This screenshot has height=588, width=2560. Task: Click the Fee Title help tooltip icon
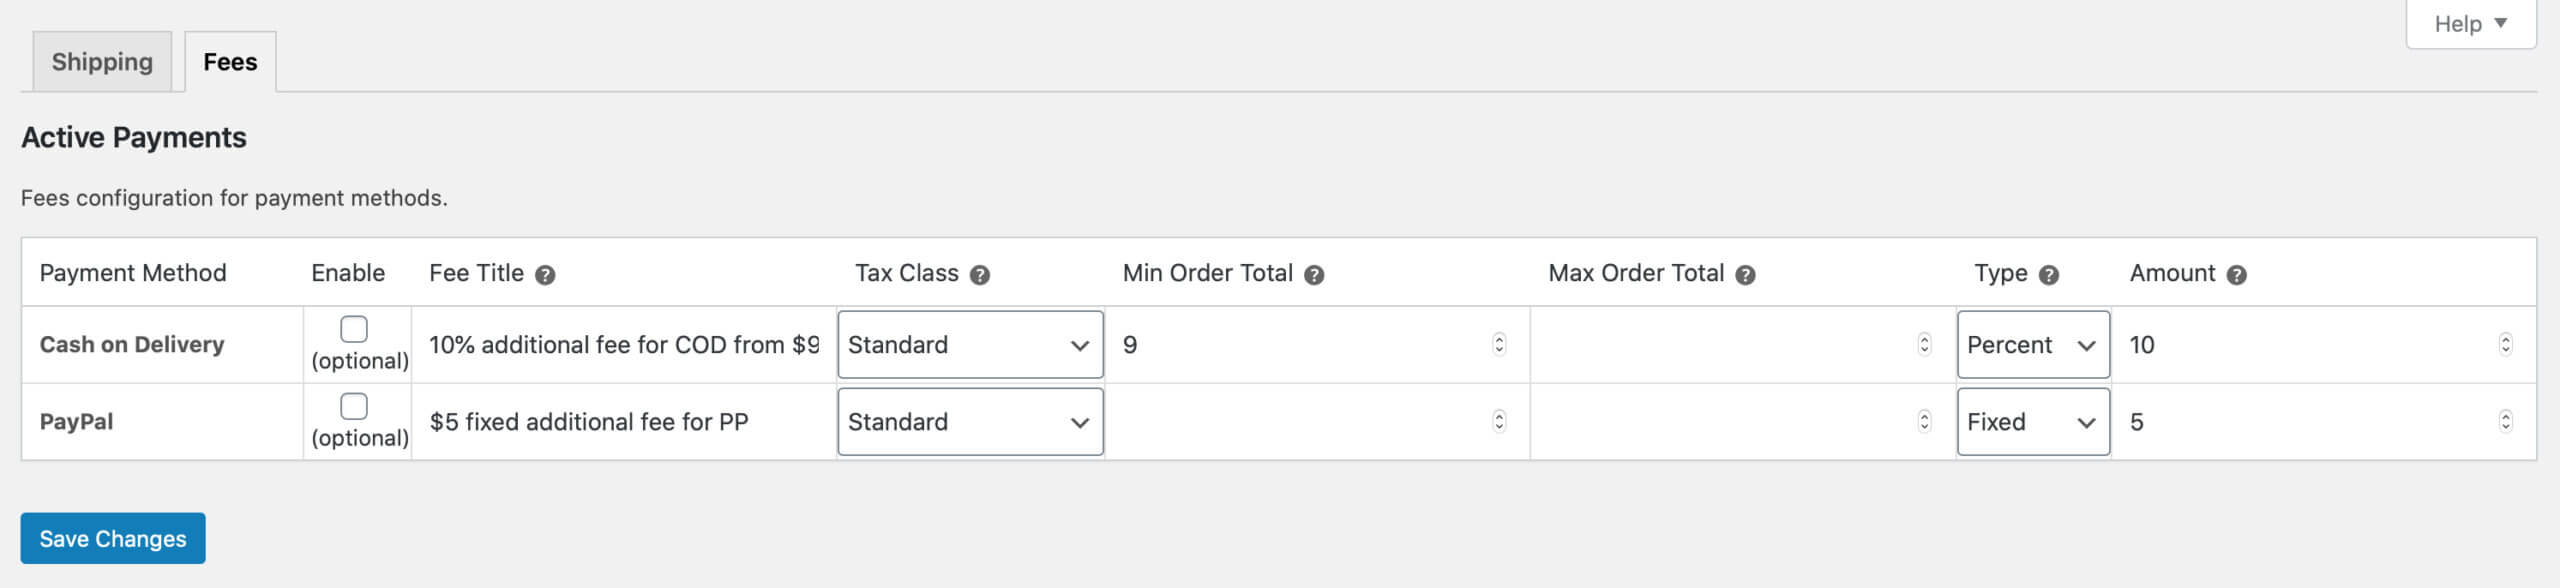pyautogui.click(x=545, y=275)
